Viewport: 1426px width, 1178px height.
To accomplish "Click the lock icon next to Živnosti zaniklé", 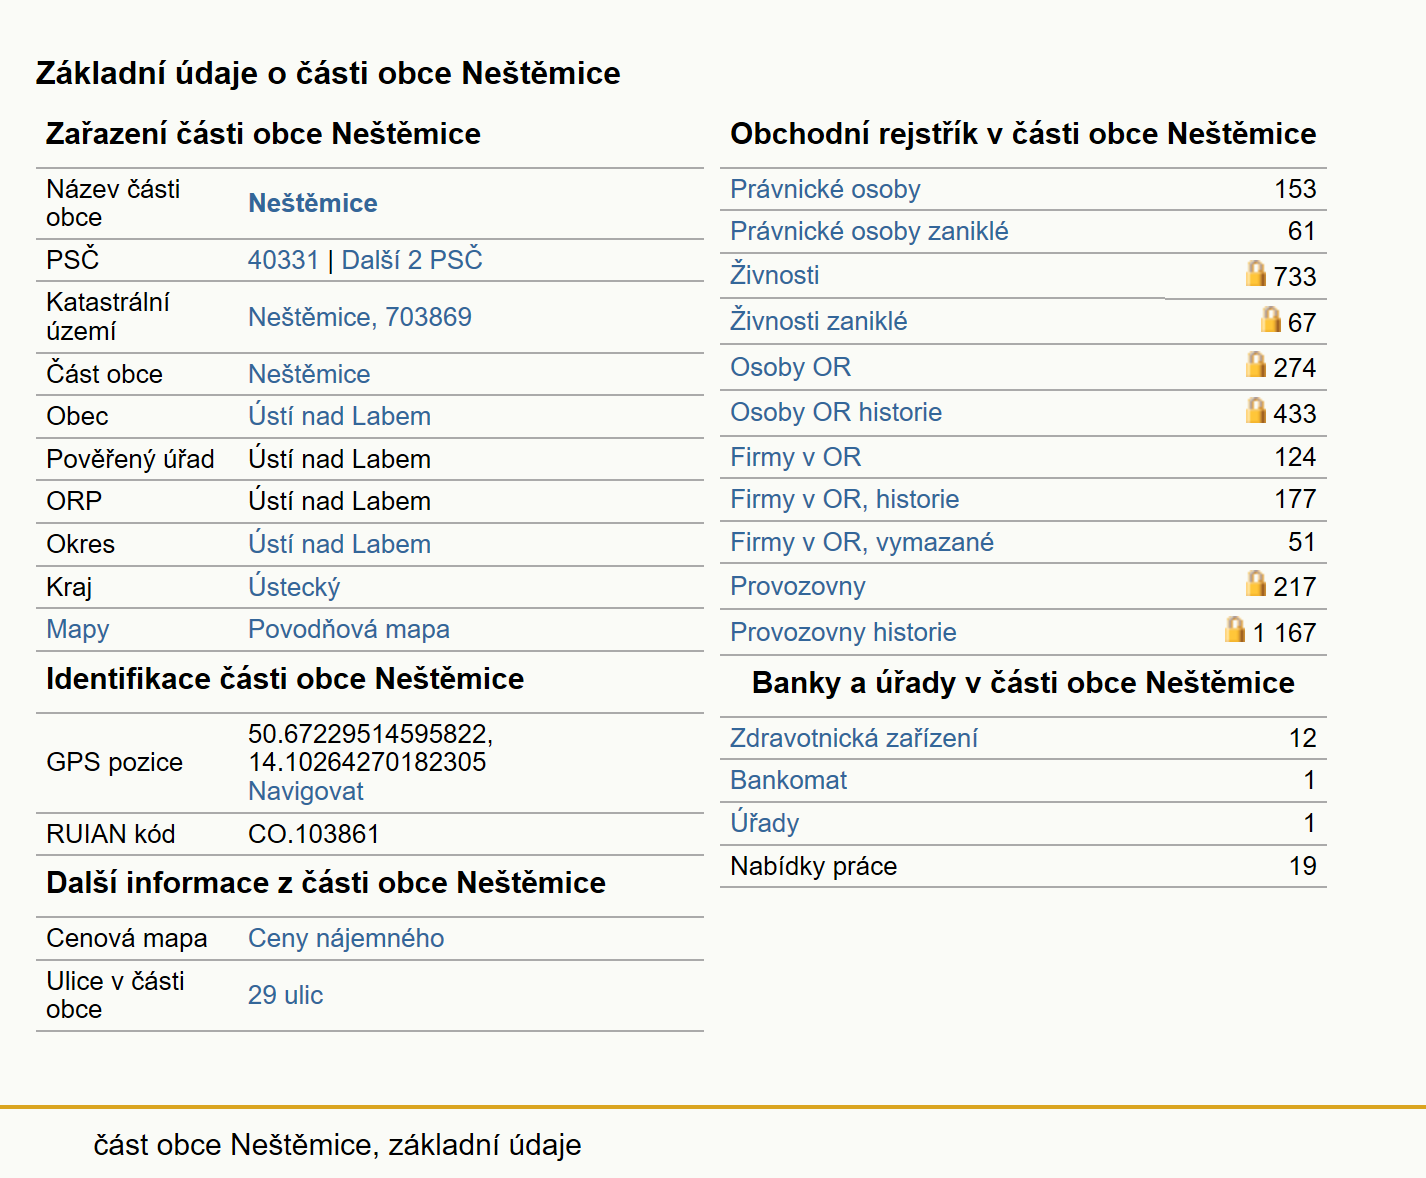I will [x=1270, y=319].
